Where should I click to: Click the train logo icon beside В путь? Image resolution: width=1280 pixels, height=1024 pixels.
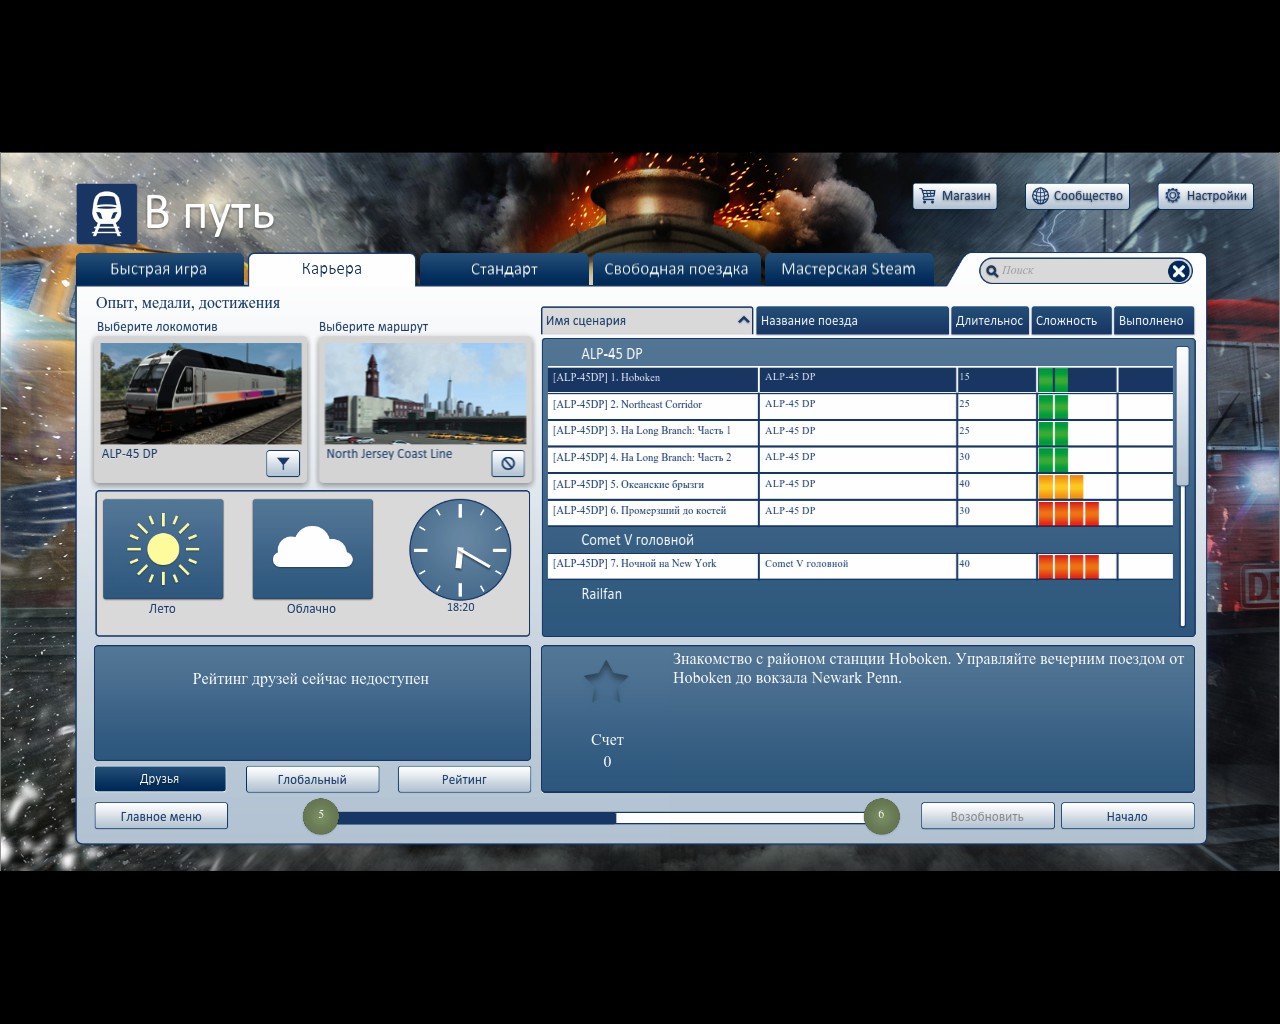tap(107, 214)
